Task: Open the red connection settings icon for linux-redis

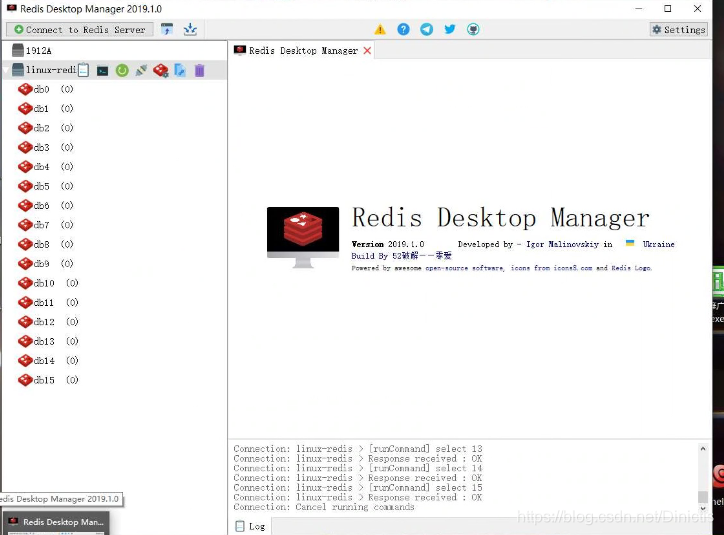Action: pos(161,70)
